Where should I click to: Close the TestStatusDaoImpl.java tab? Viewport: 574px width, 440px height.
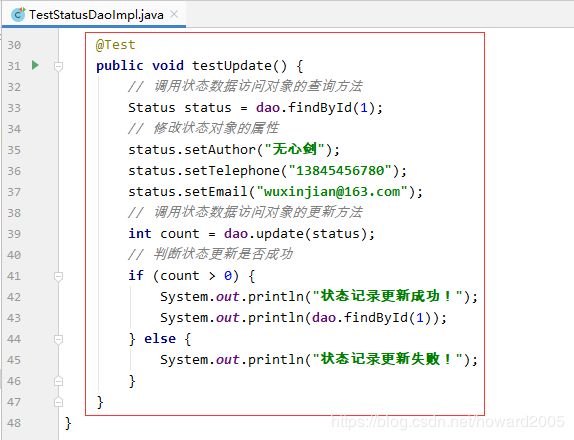[x=174, y=14]
